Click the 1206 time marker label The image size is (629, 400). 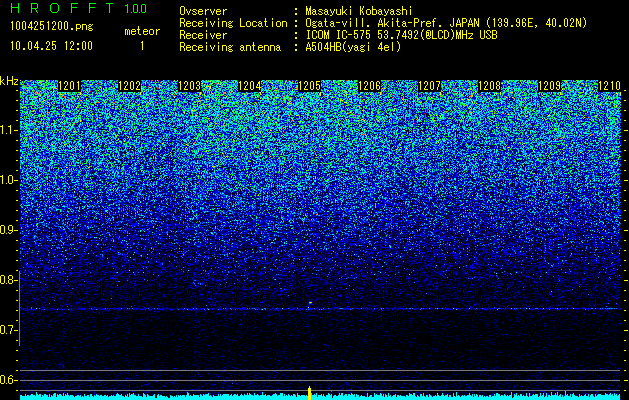tap(369, 86)
